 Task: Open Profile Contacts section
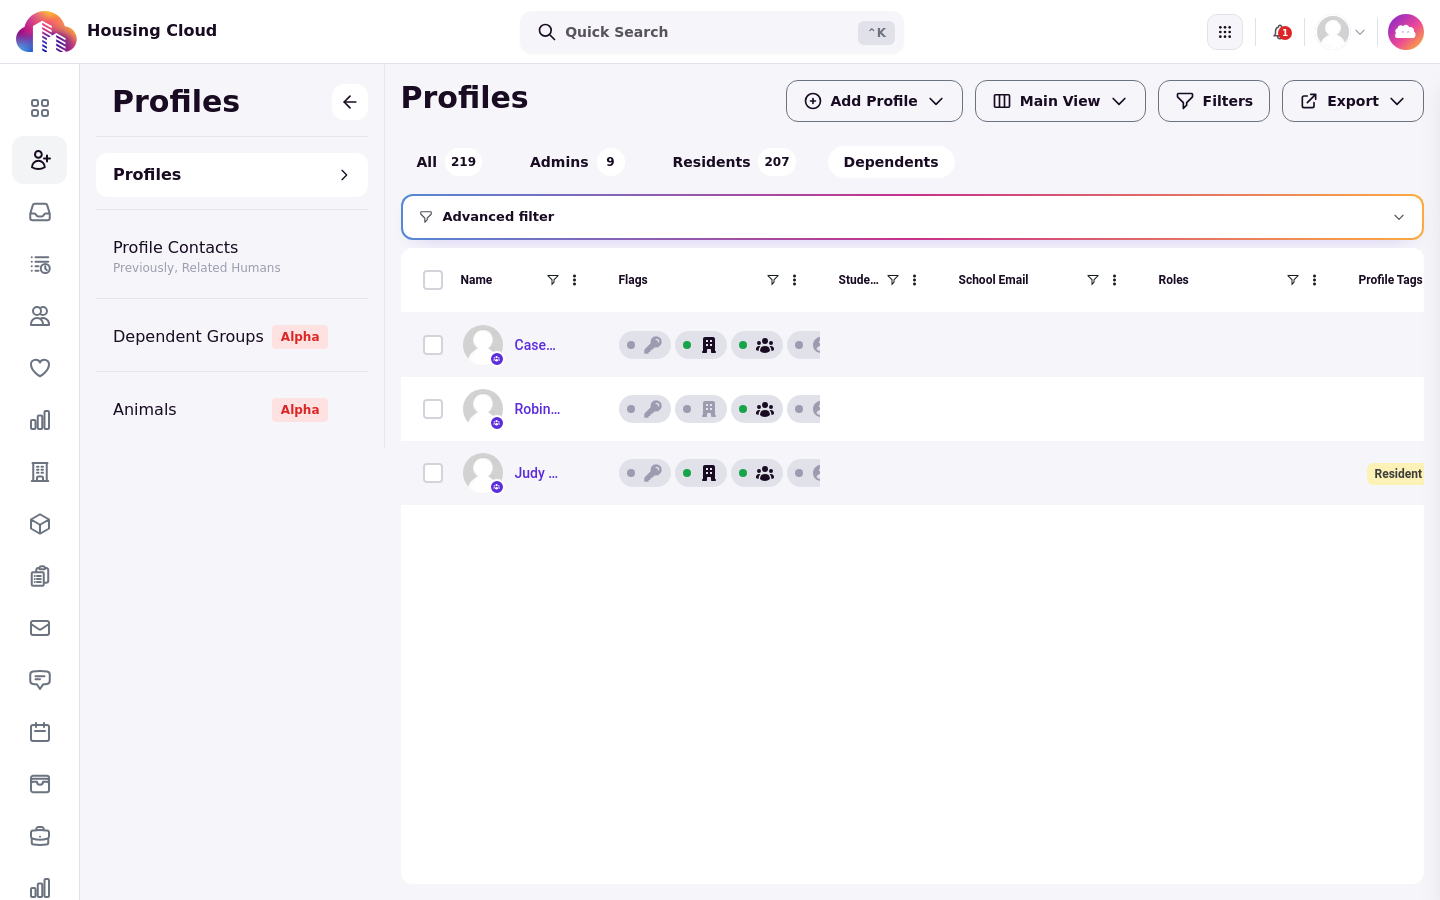coord(232,255)
